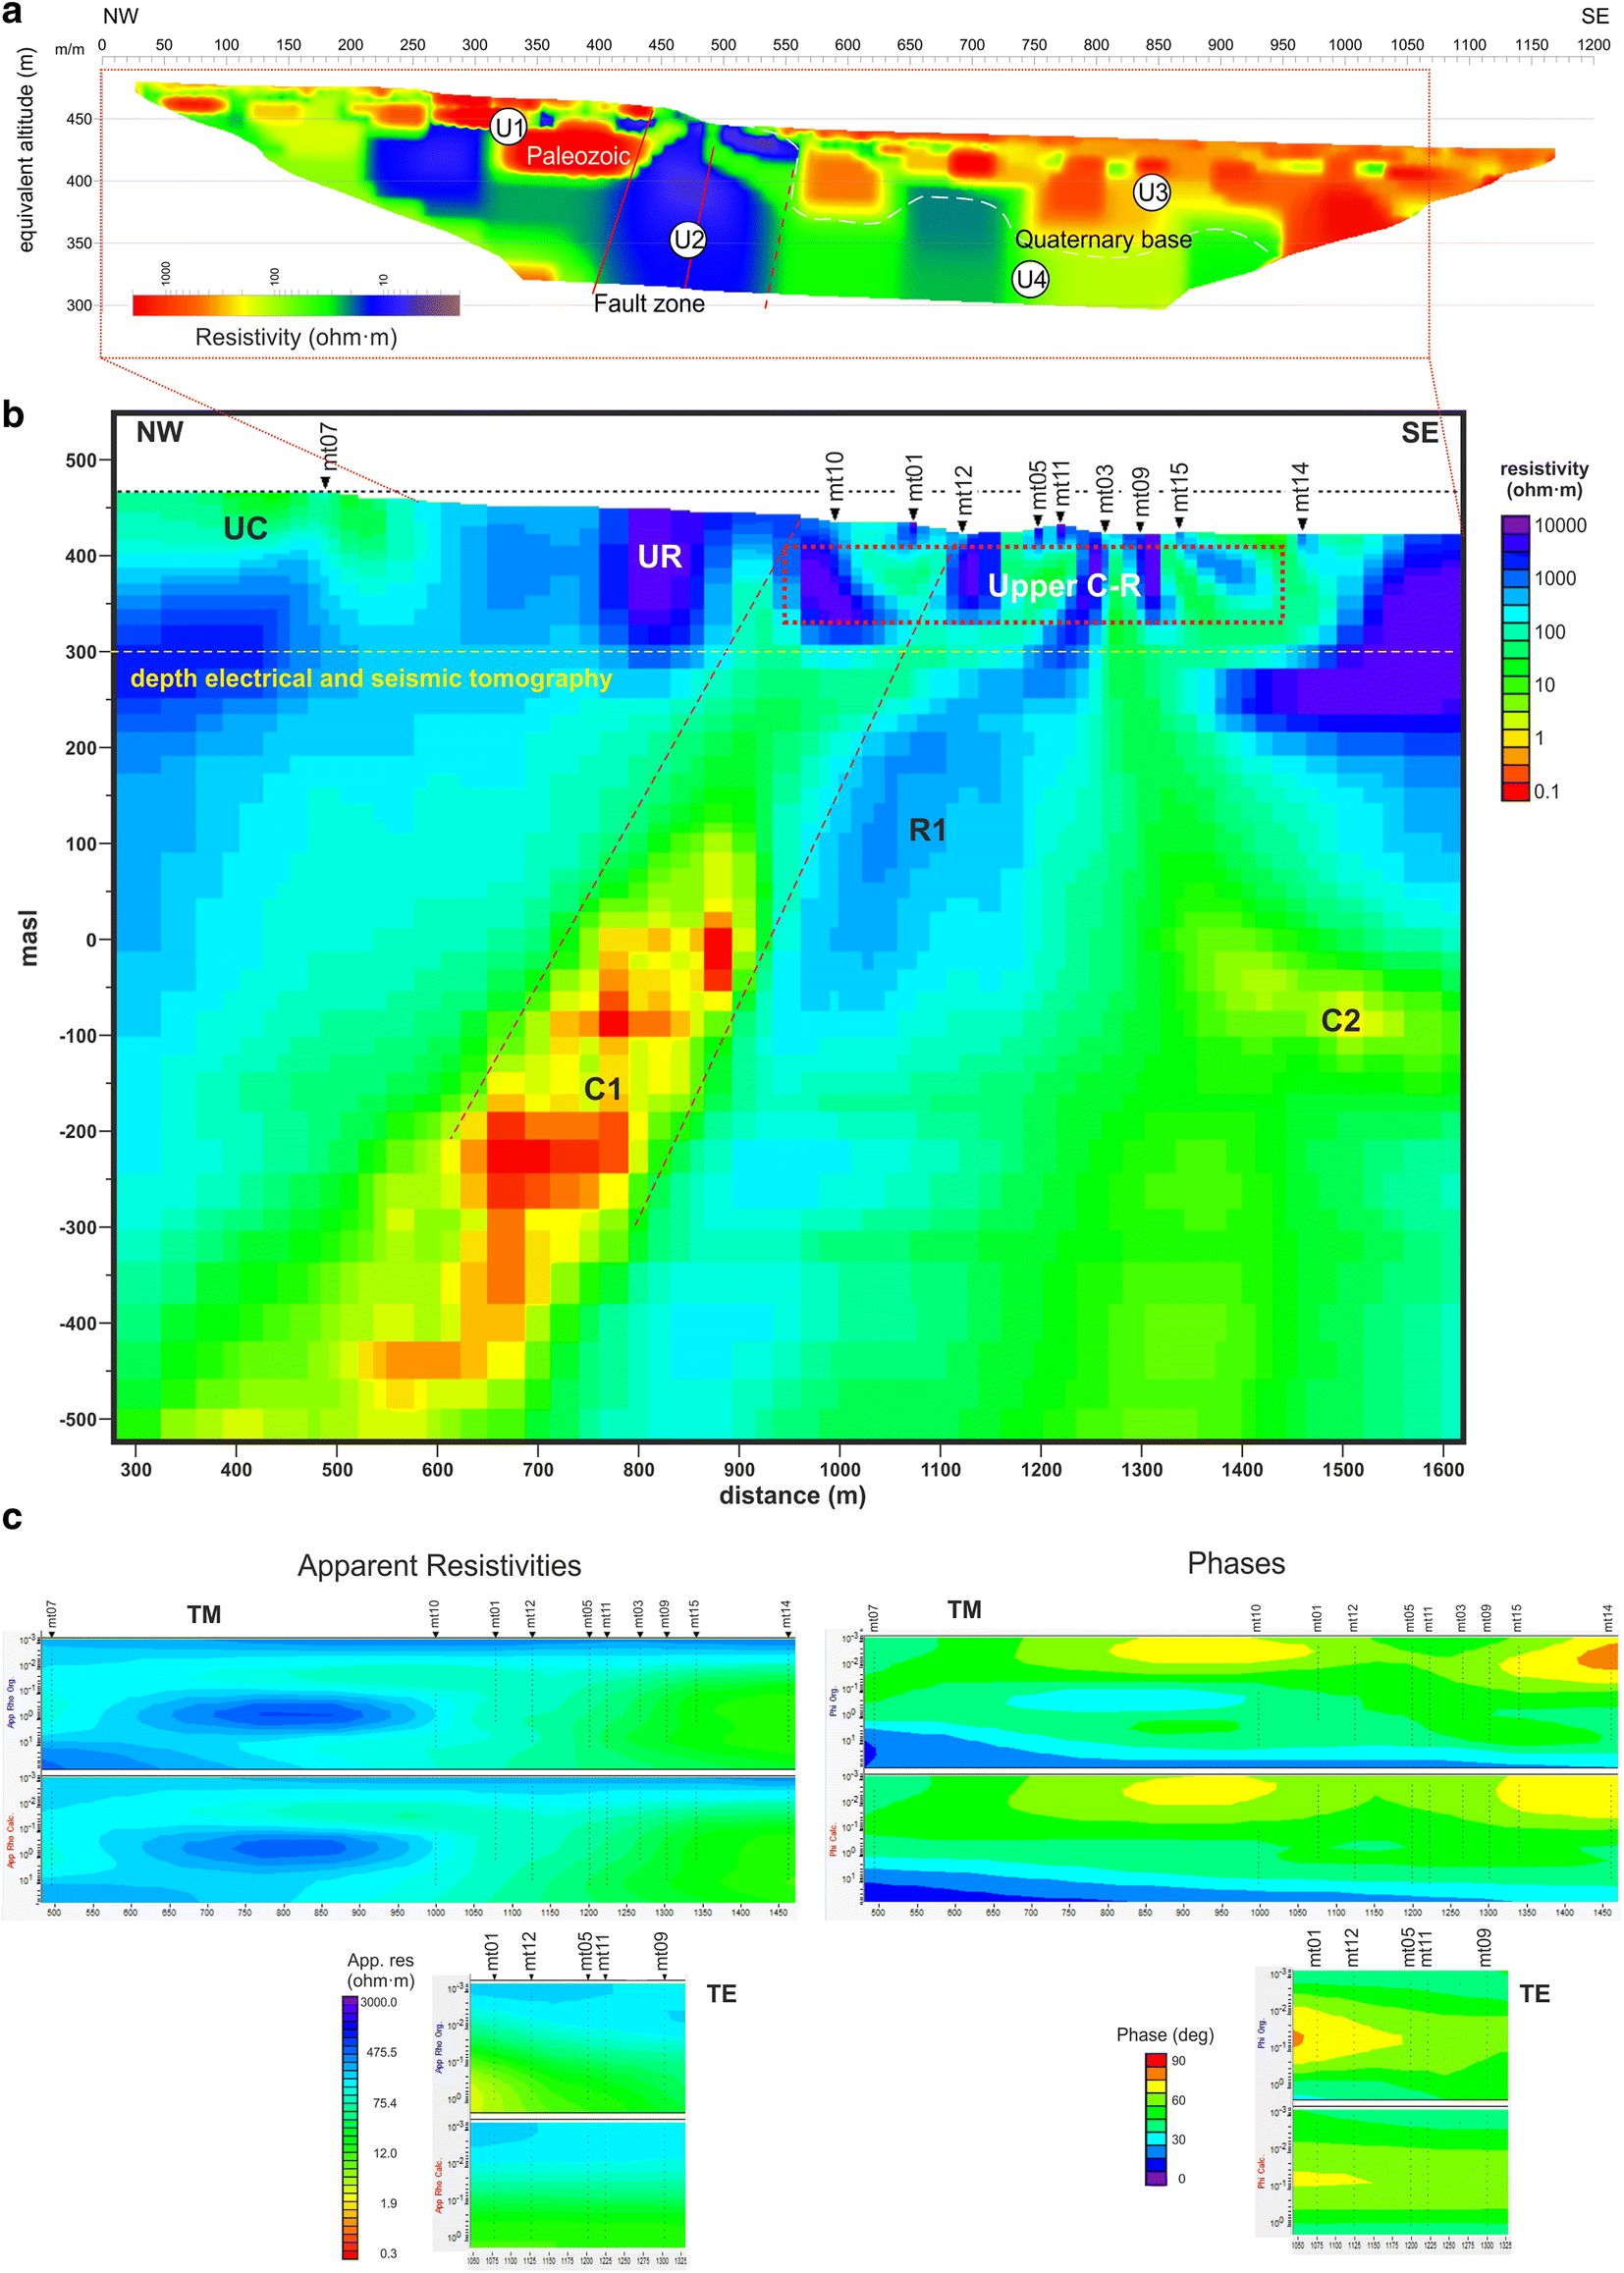
Task: Click the vertical resistivity color scale beside panel b
Action: click(x=1515, y=658)
